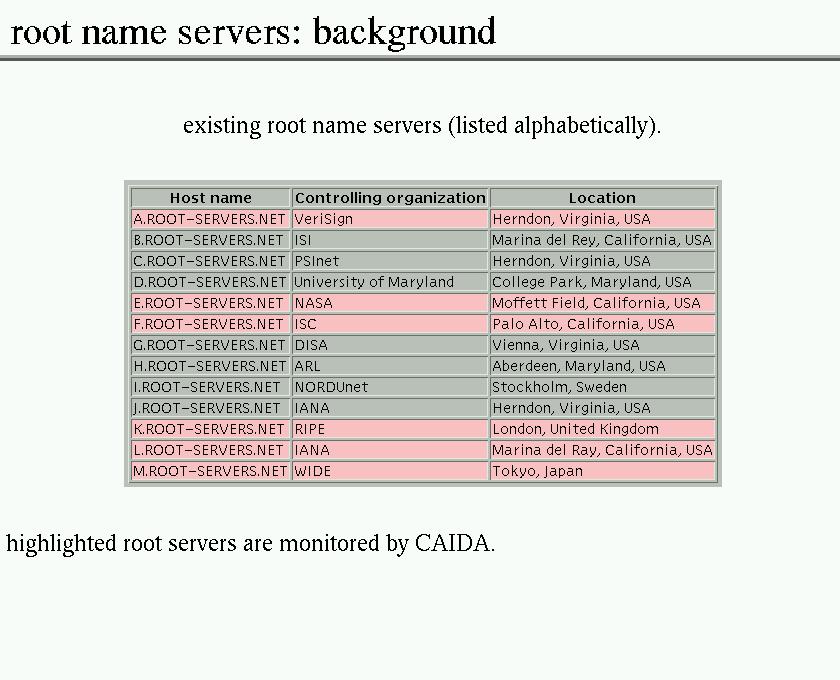Click IANA in the J.ROOT-SERVERS.NET row
840x680 pixels.
pyautogui.click(x=390, y=408)
